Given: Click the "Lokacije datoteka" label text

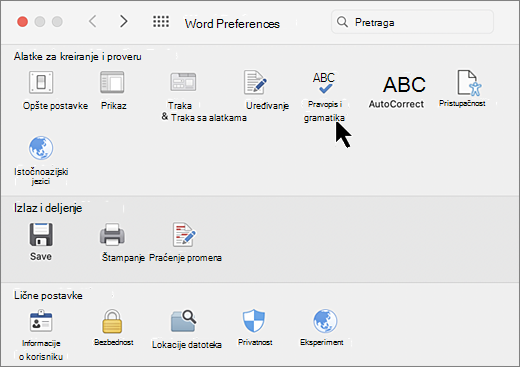Looking at the screenshot, I should click(187, 344).
